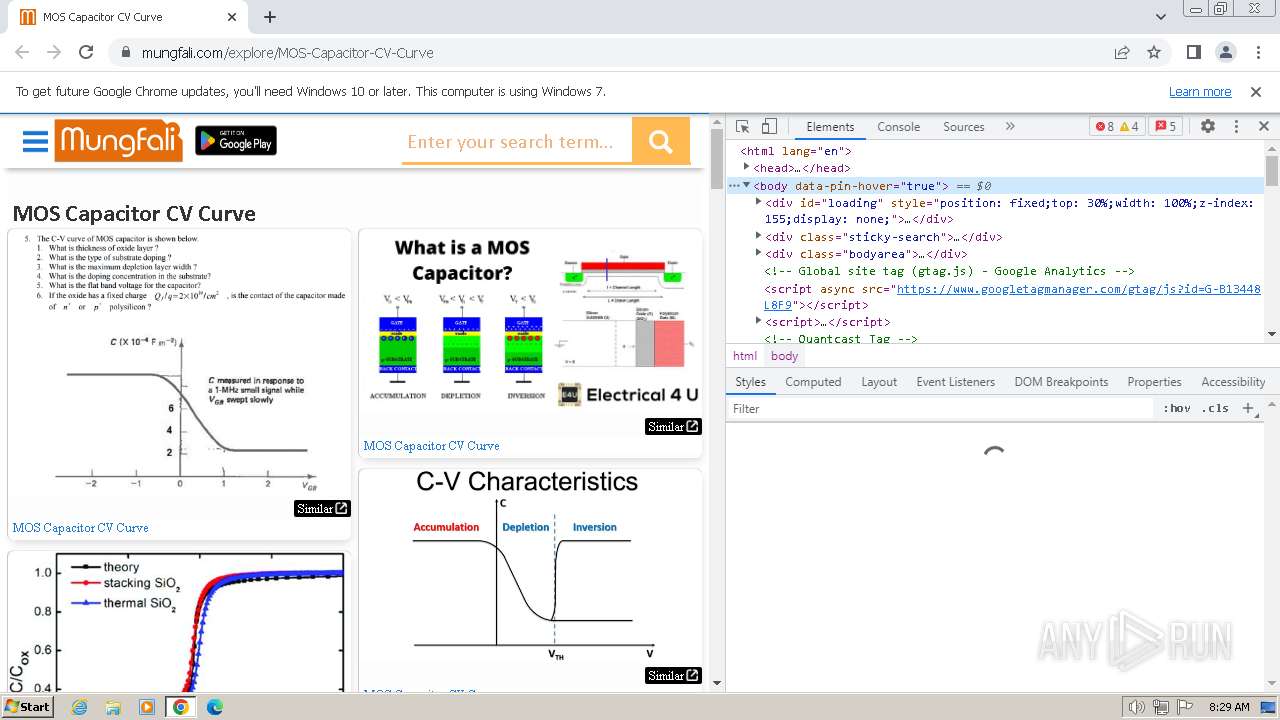
Task: Collapse the body element node
Action: (746, 185)
